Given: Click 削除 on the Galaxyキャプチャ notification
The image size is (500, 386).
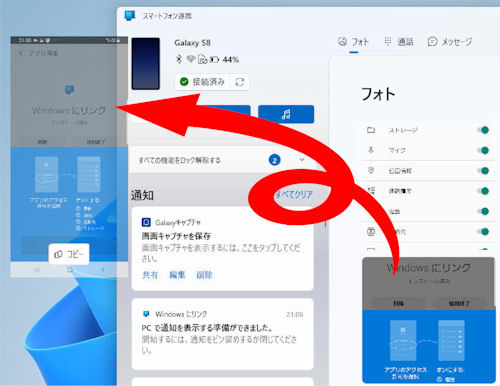Looking at the screenshot, I should pos(204,275).
